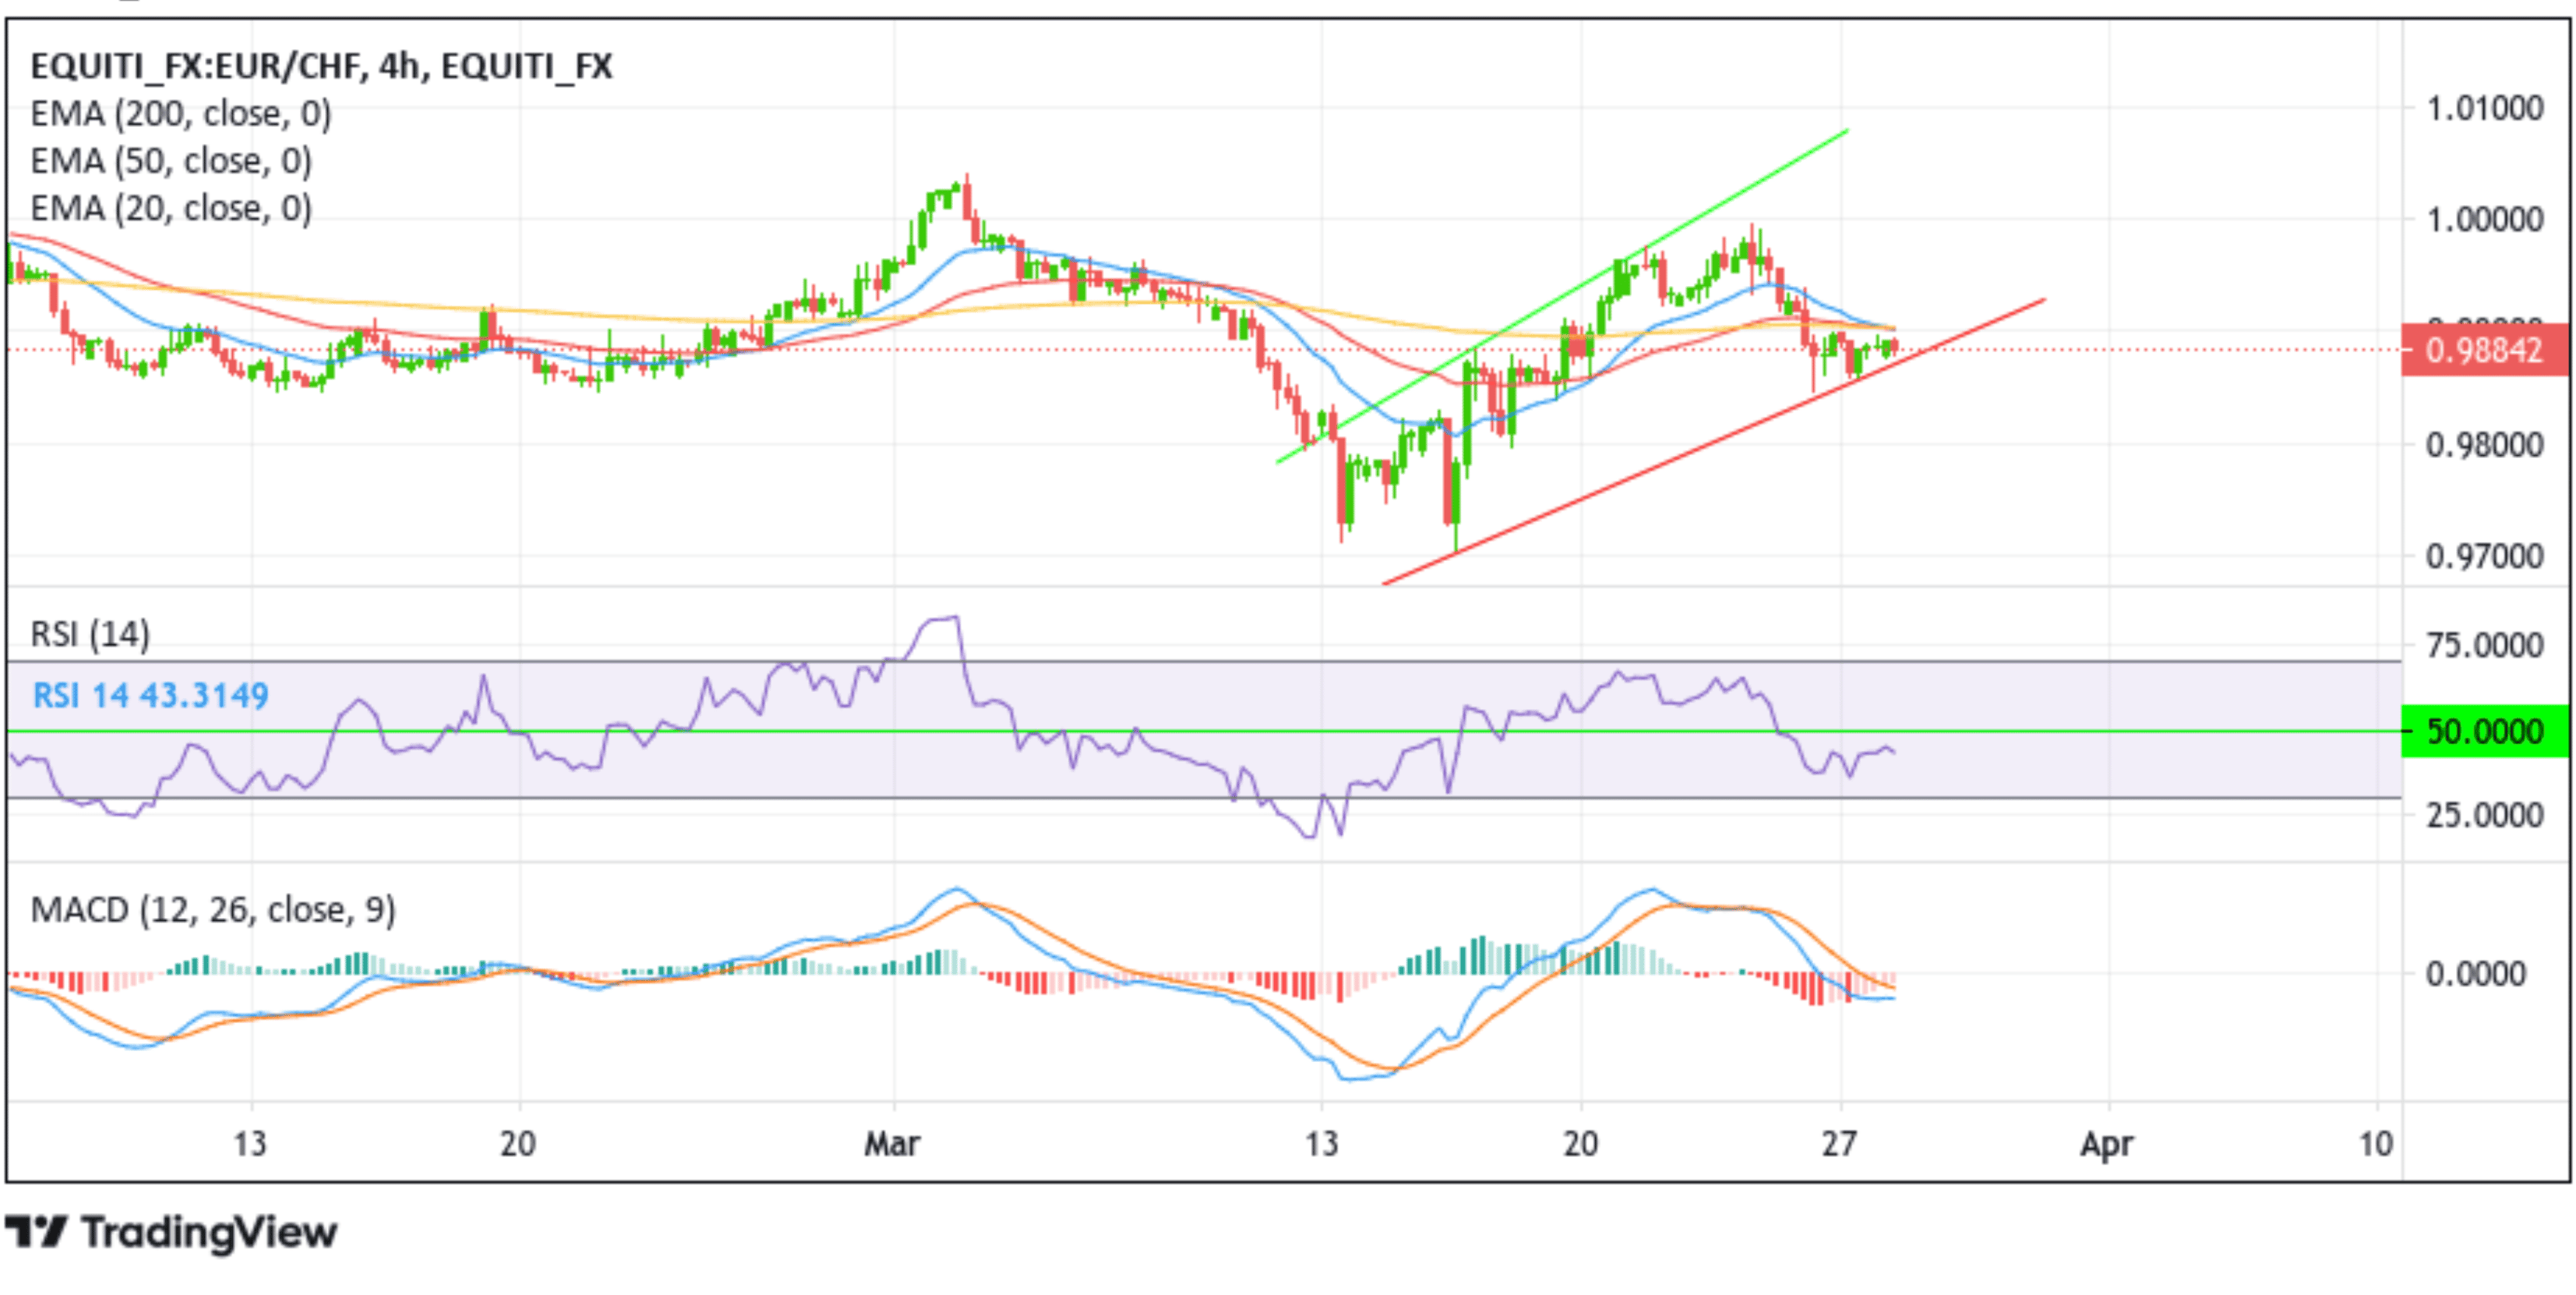Select the EMA (20, close, 0) legend

[x=171, y=208]
